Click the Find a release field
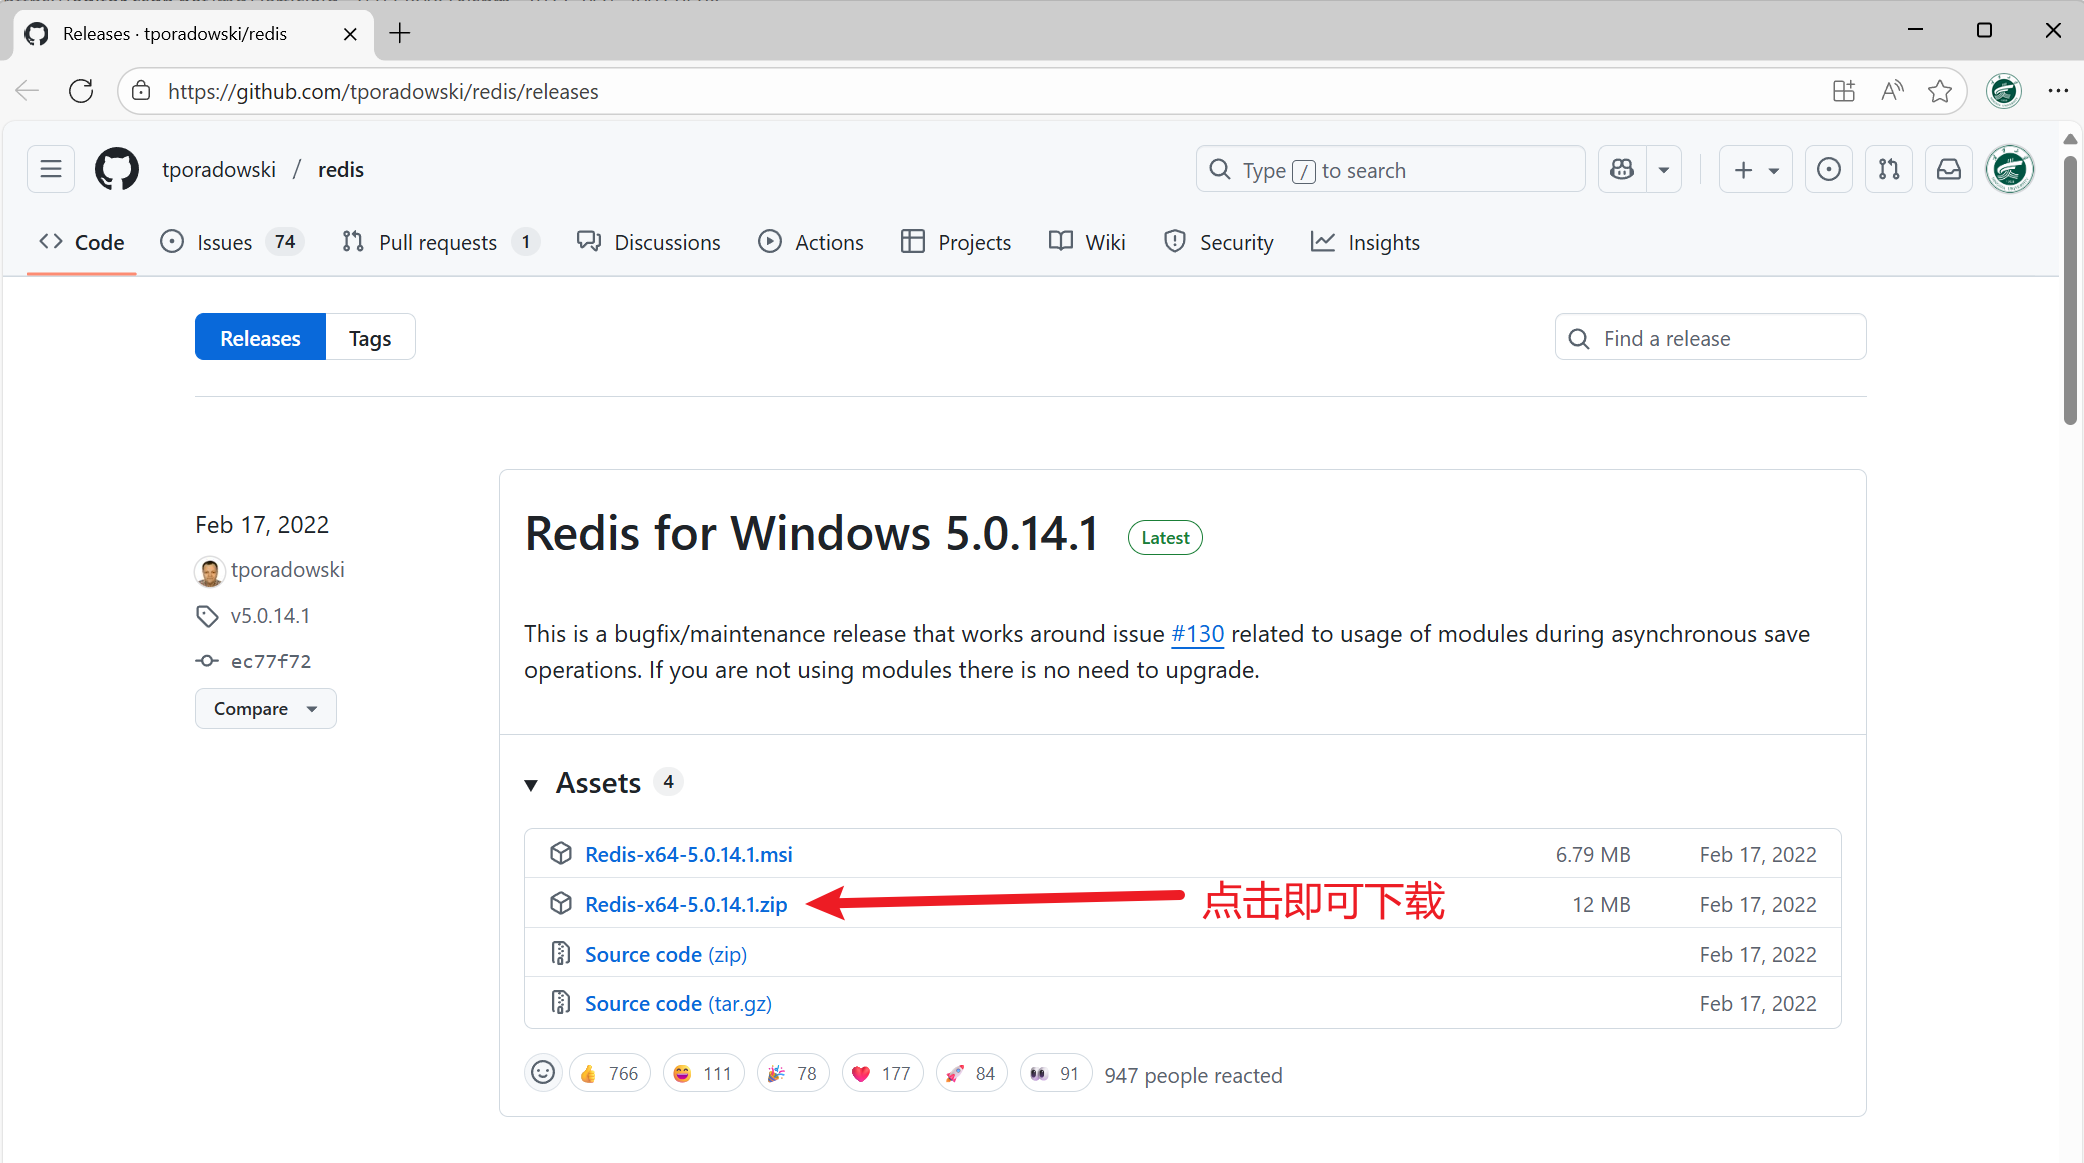2084x1163 pixels. click(x=1710, y=338)
